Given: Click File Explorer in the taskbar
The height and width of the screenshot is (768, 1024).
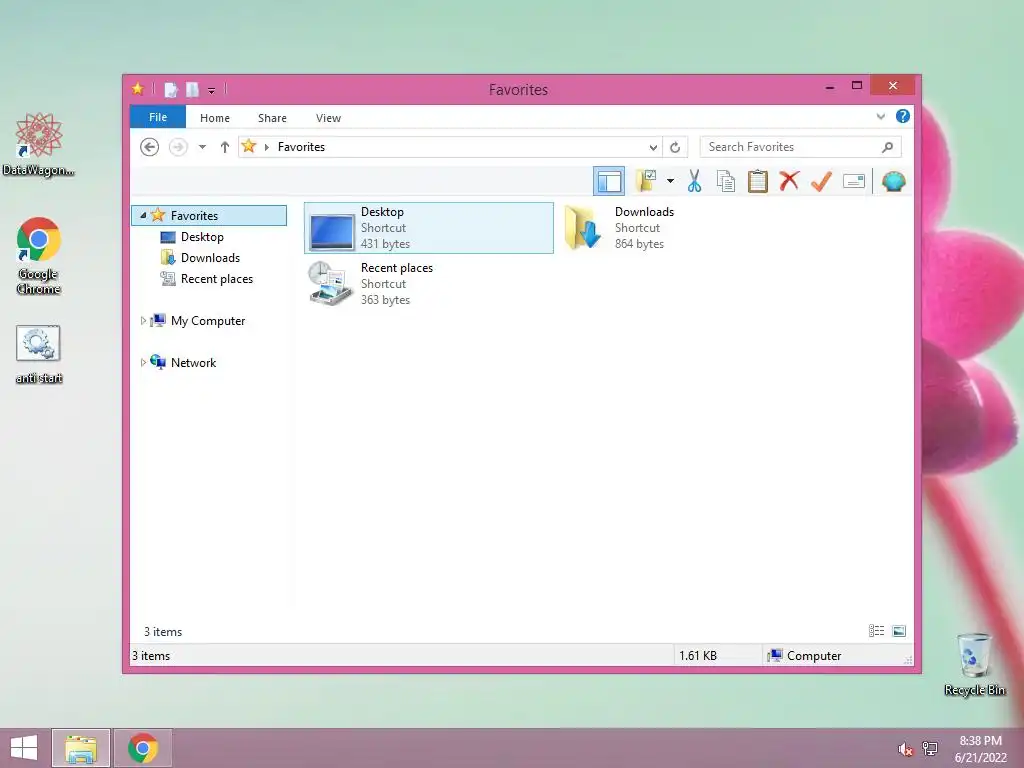Looking at the screenshot, I should coord(81,748).
